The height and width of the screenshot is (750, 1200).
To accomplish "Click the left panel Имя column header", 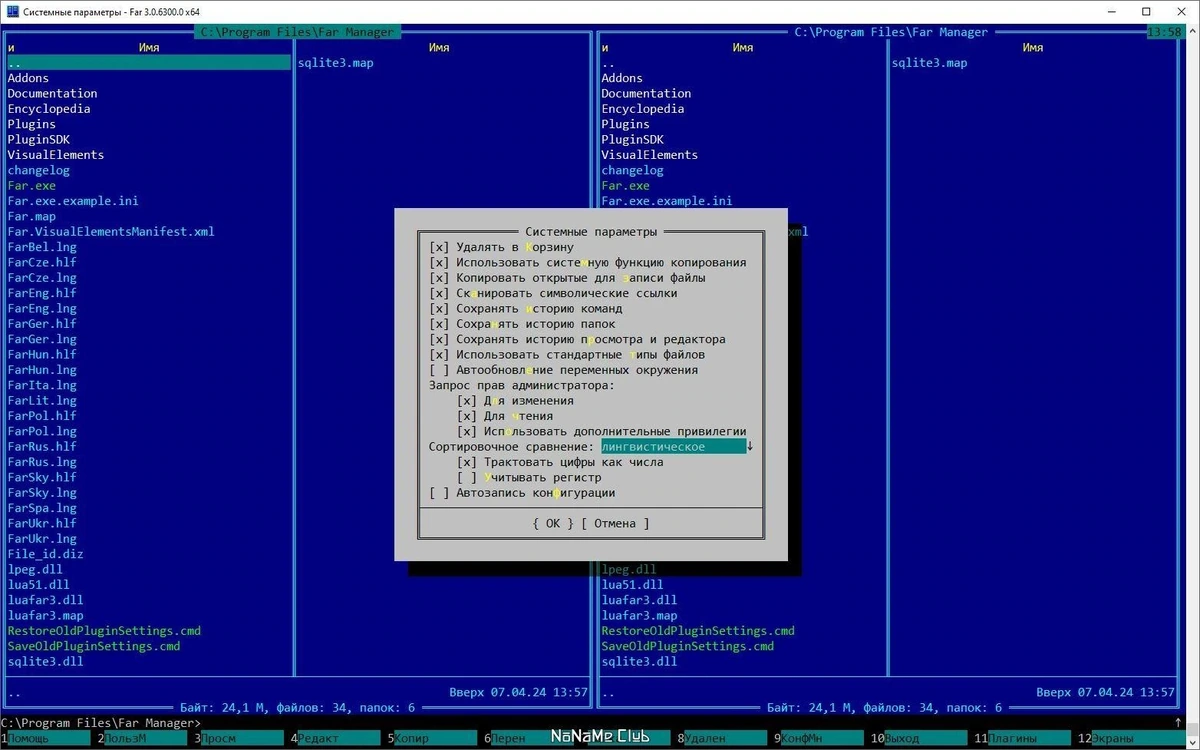I will pos(149,47).
